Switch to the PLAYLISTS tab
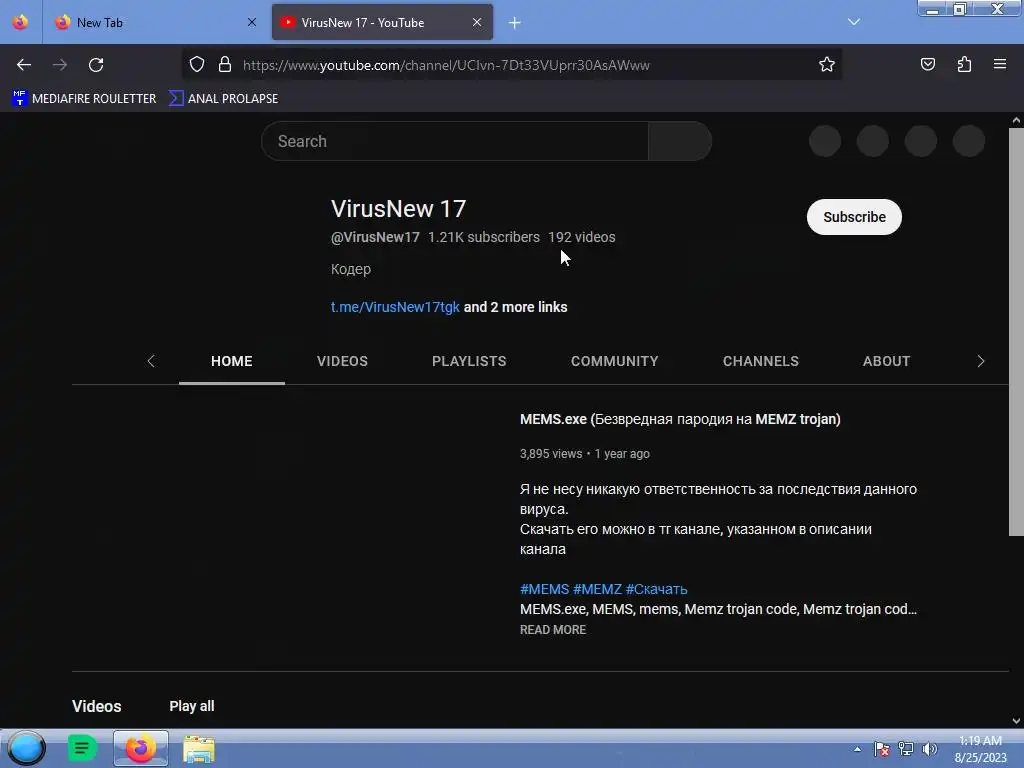Screen dimensions: 1024x768 (x=469, y=361)
